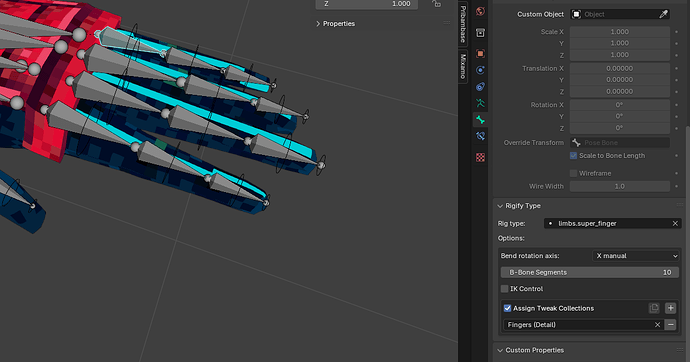Collapse the Rigify Type panel

tap(500, 206)
